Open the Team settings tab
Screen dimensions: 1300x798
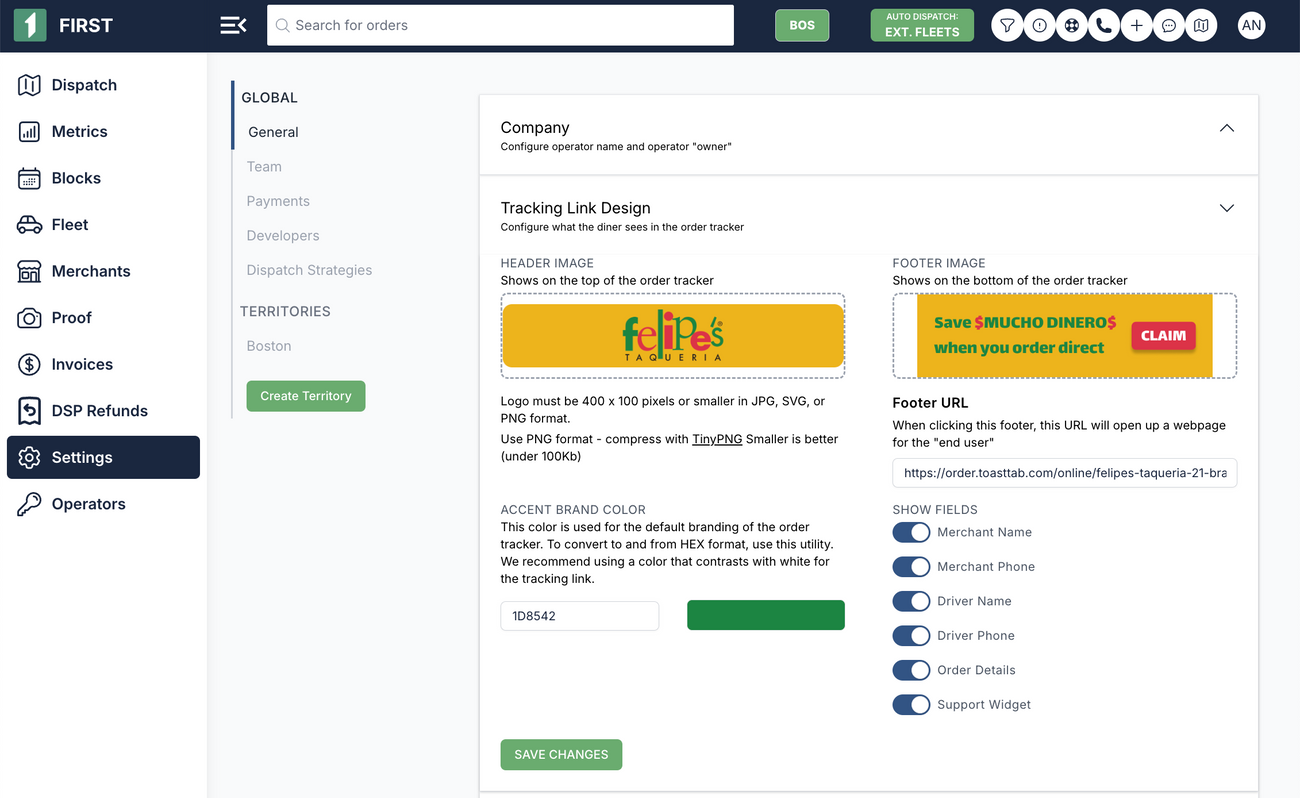point(264,167)
